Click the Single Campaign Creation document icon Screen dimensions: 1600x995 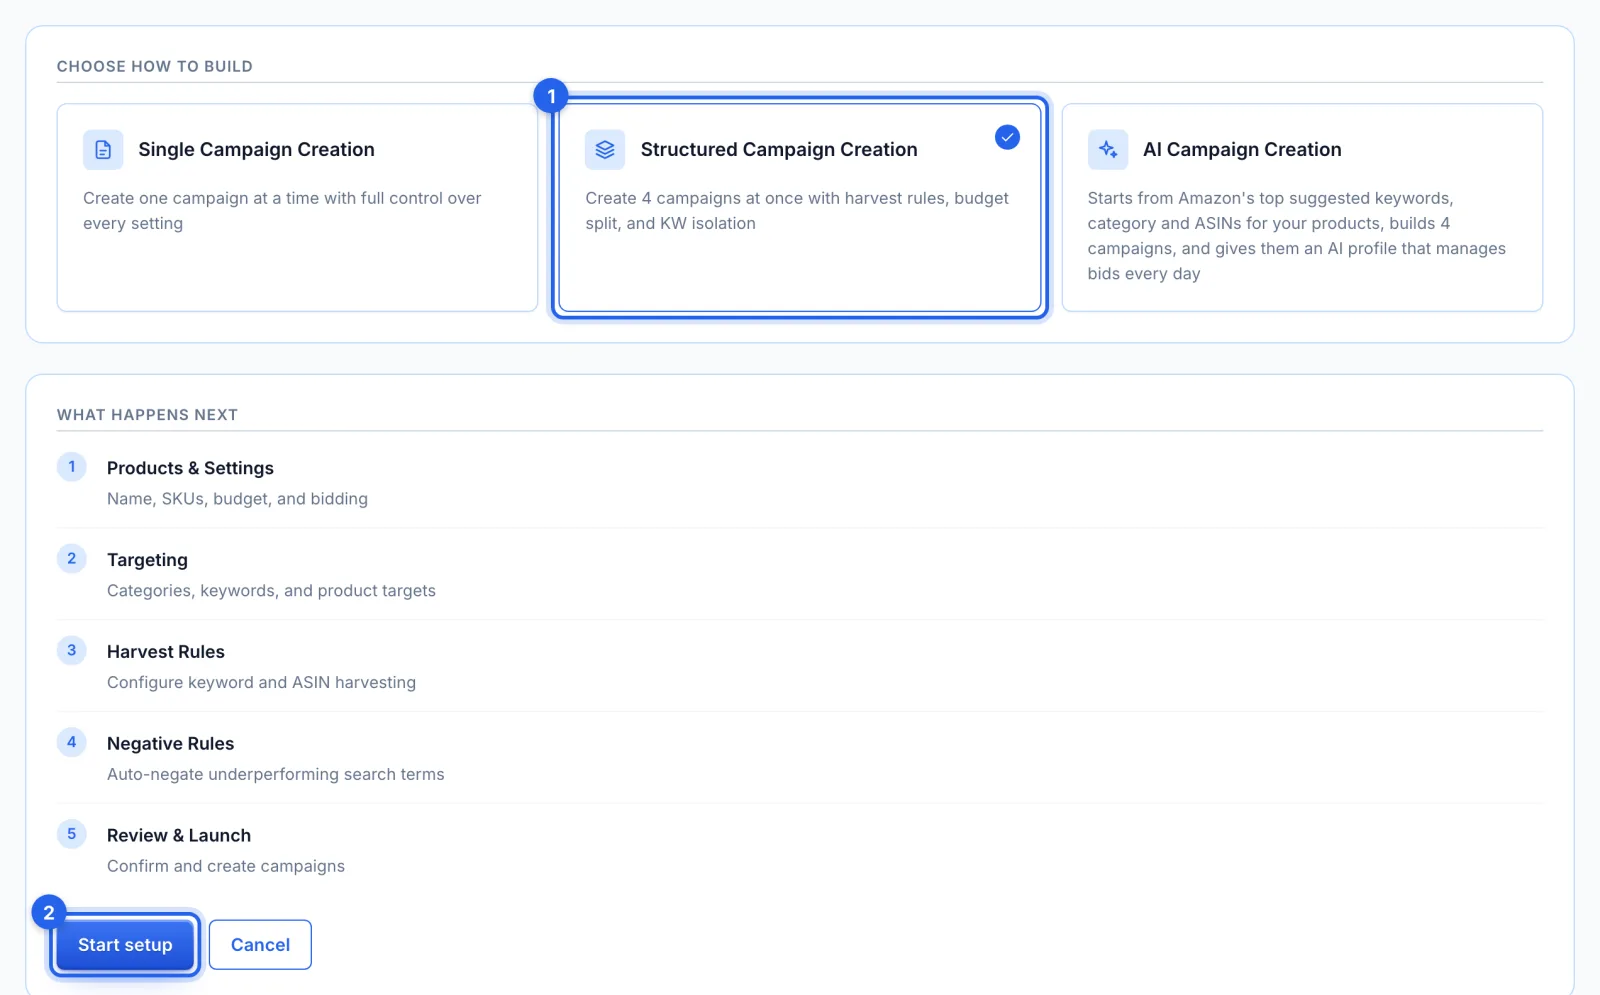coord(103,150)
